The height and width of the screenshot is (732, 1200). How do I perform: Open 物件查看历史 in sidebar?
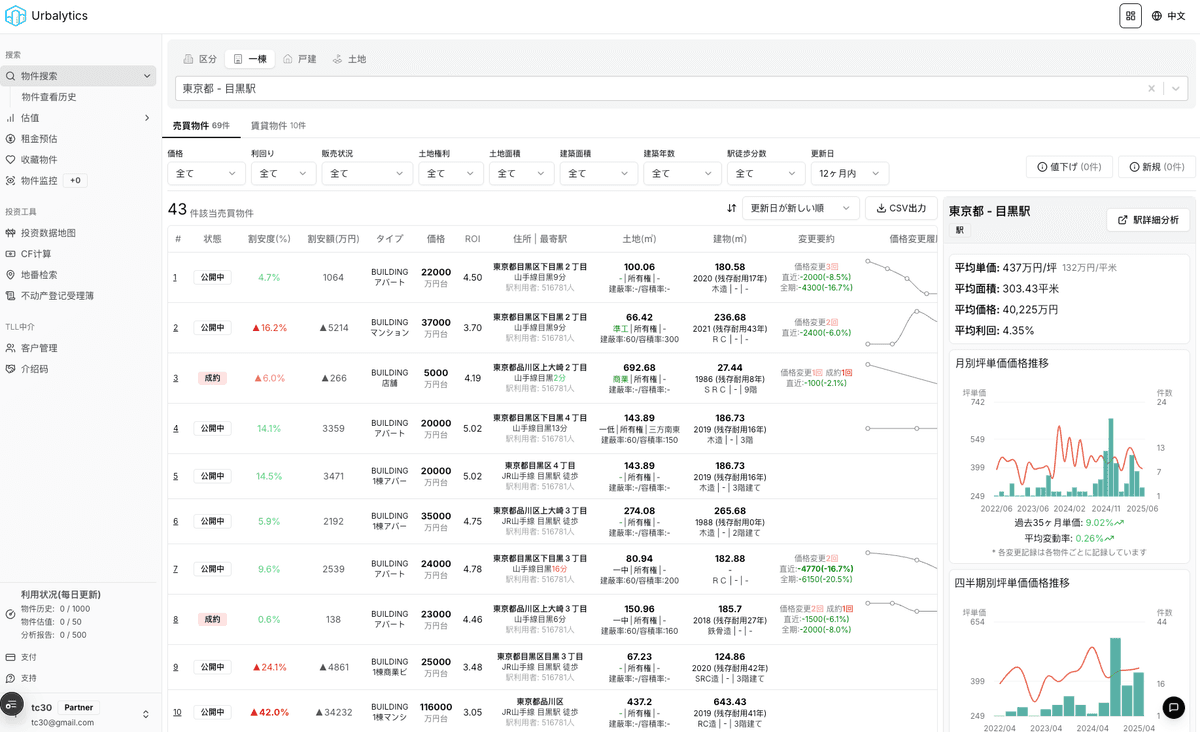coord(49,97)
